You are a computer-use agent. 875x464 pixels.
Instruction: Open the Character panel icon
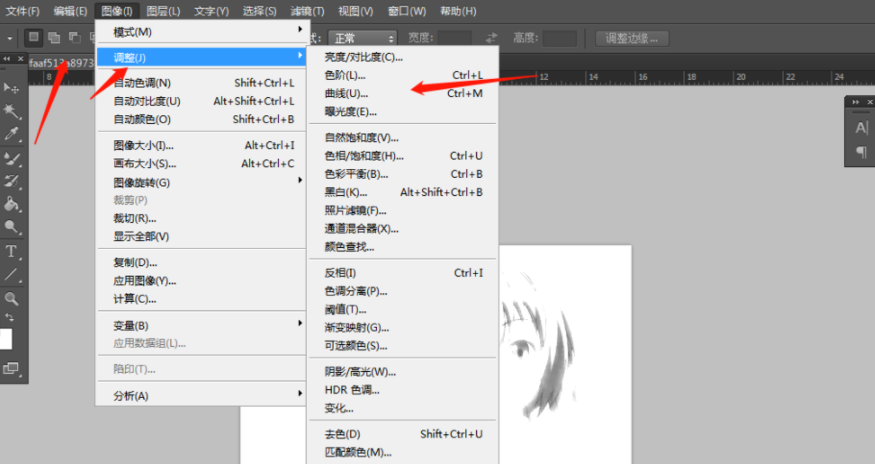tap(861, 128)
